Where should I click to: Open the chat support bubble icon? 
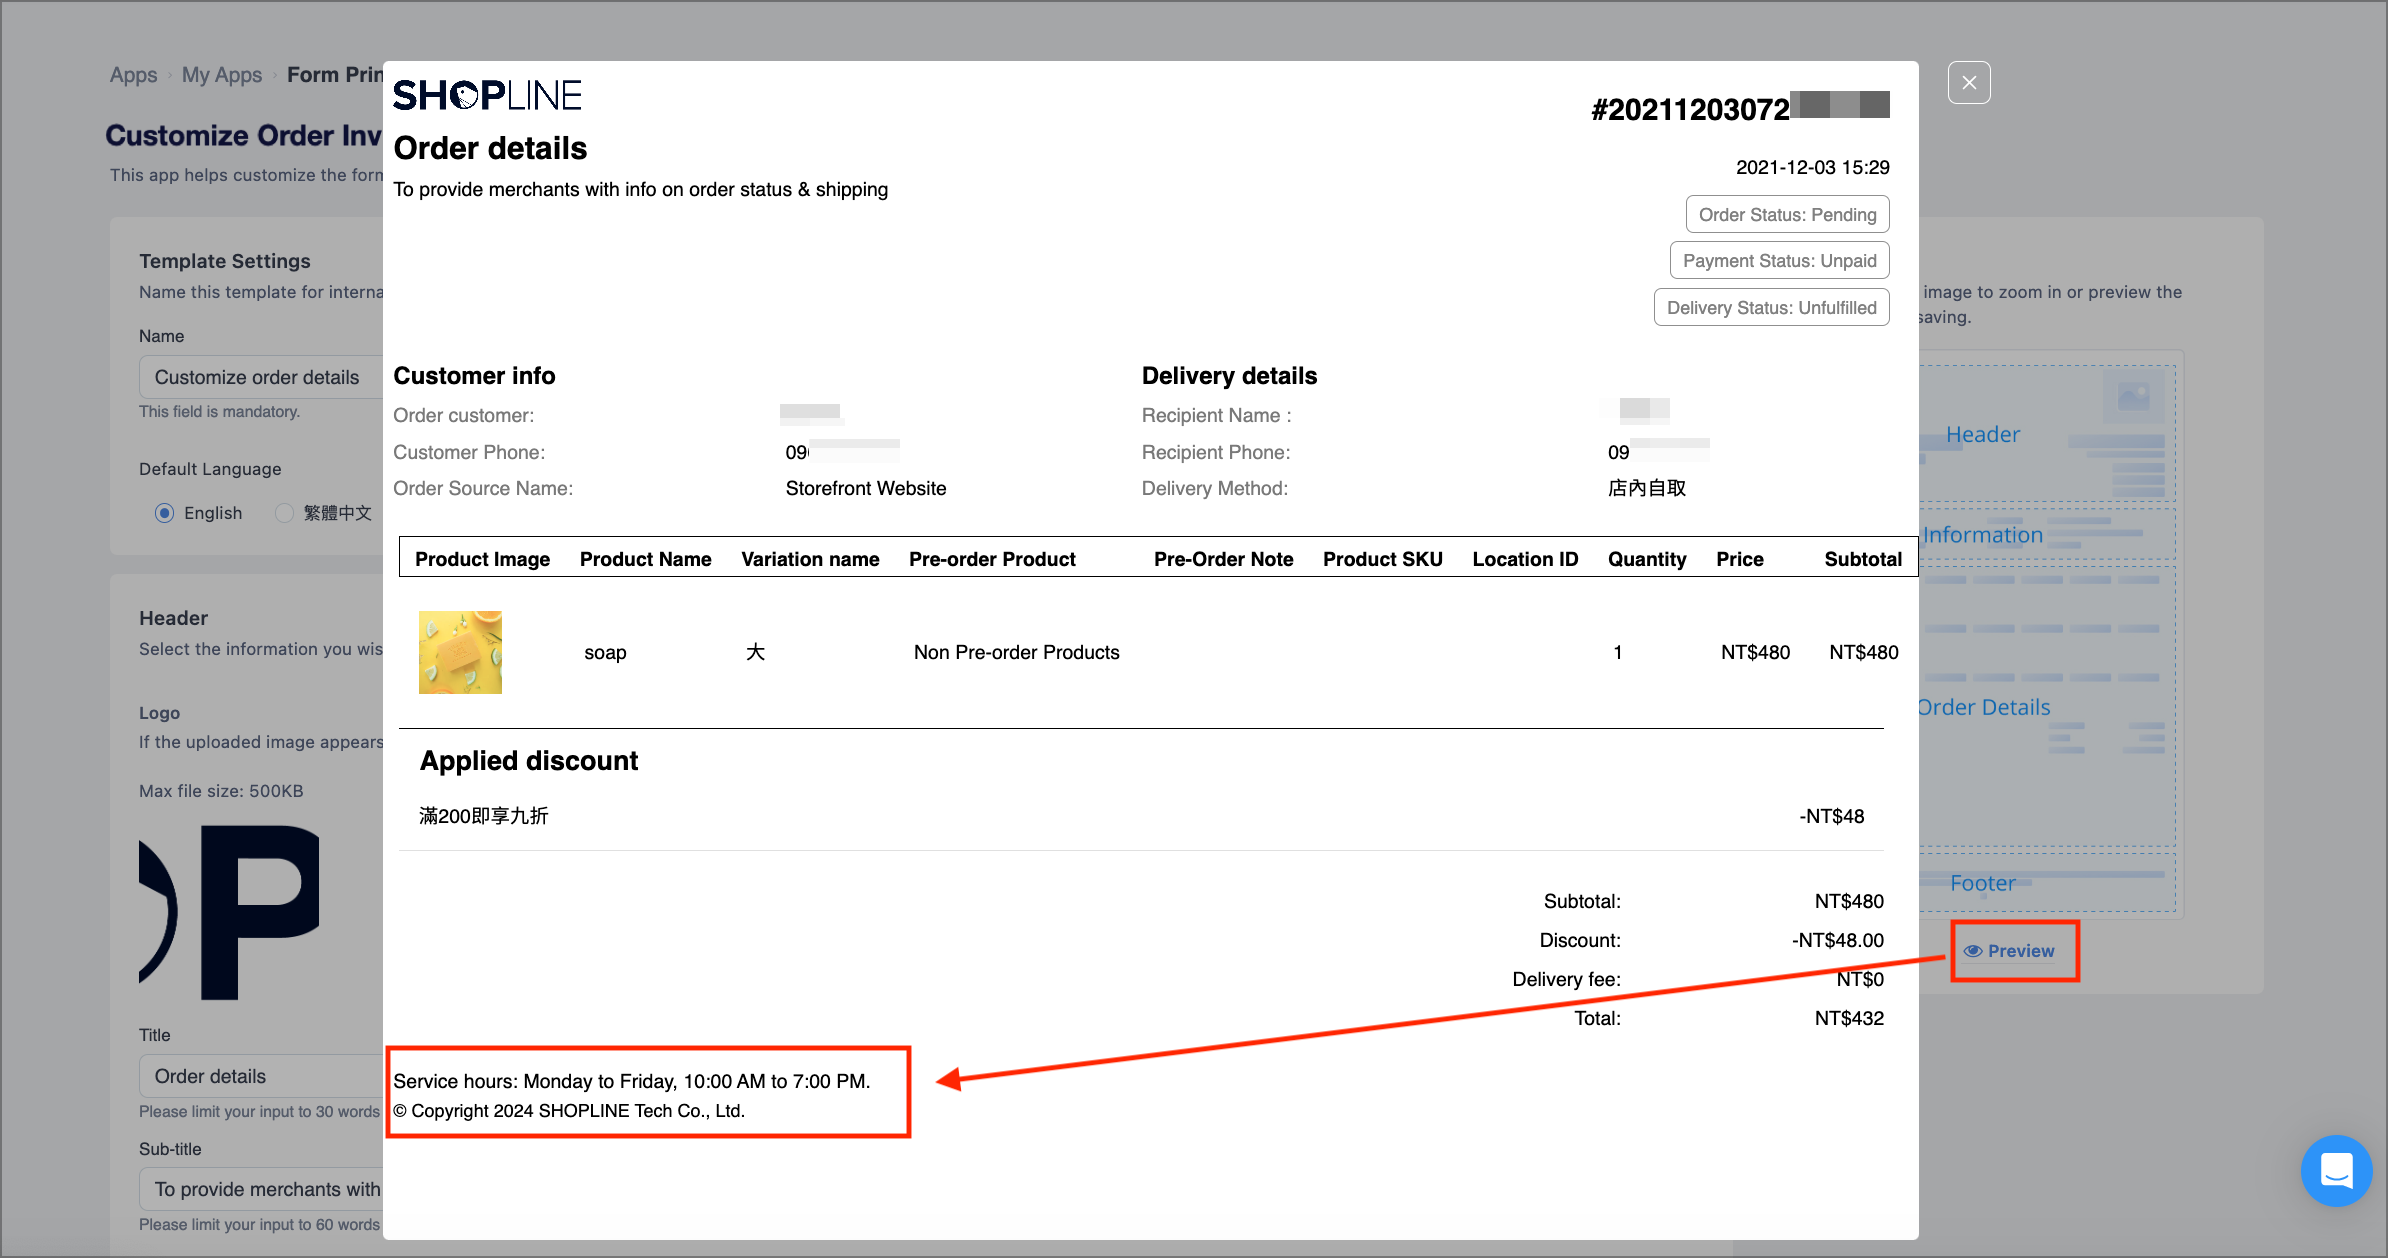pos(2336,1170)
